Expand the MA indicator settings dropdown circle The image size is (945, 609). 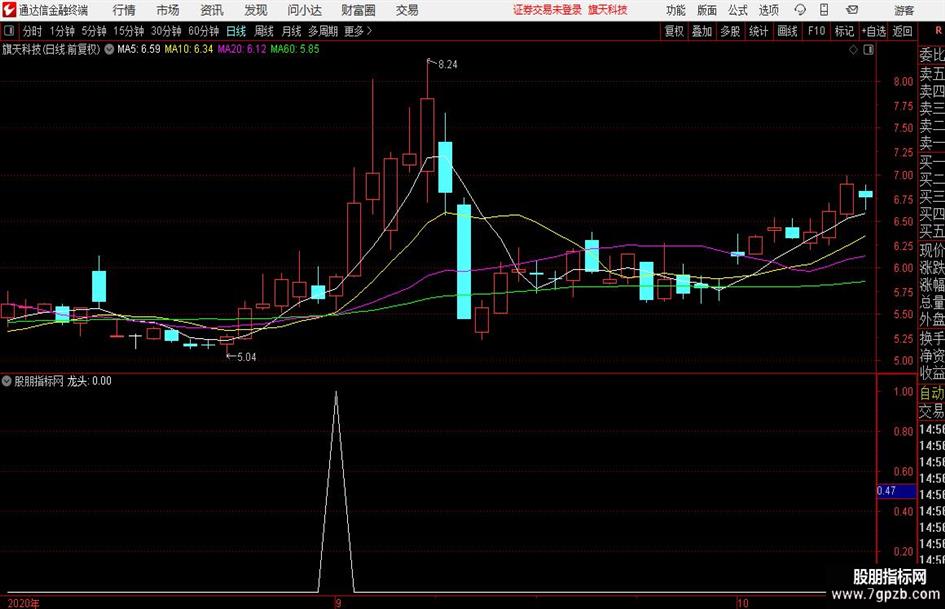pos(109,49)
